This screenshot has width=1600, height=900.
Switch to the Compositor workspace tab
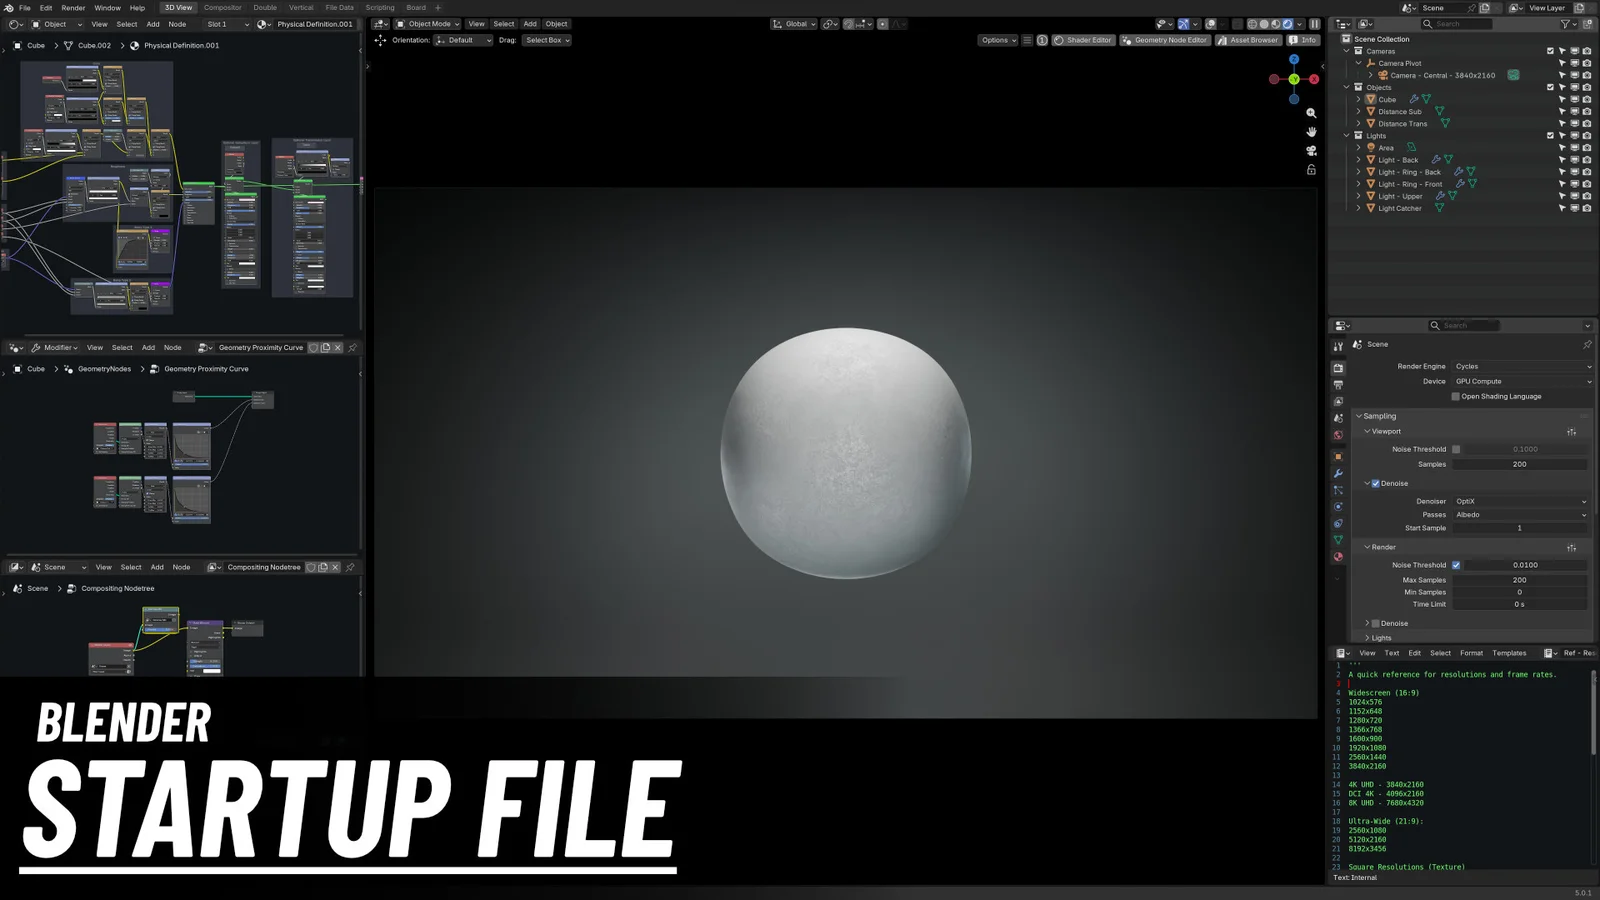point(222,8)
